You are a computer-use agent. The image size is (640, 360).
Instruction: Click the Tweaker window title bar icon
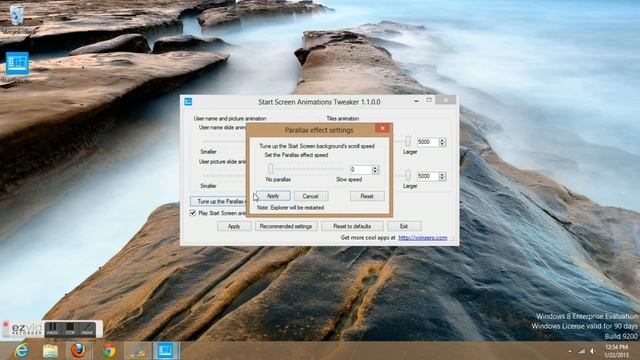coord(188,102)
